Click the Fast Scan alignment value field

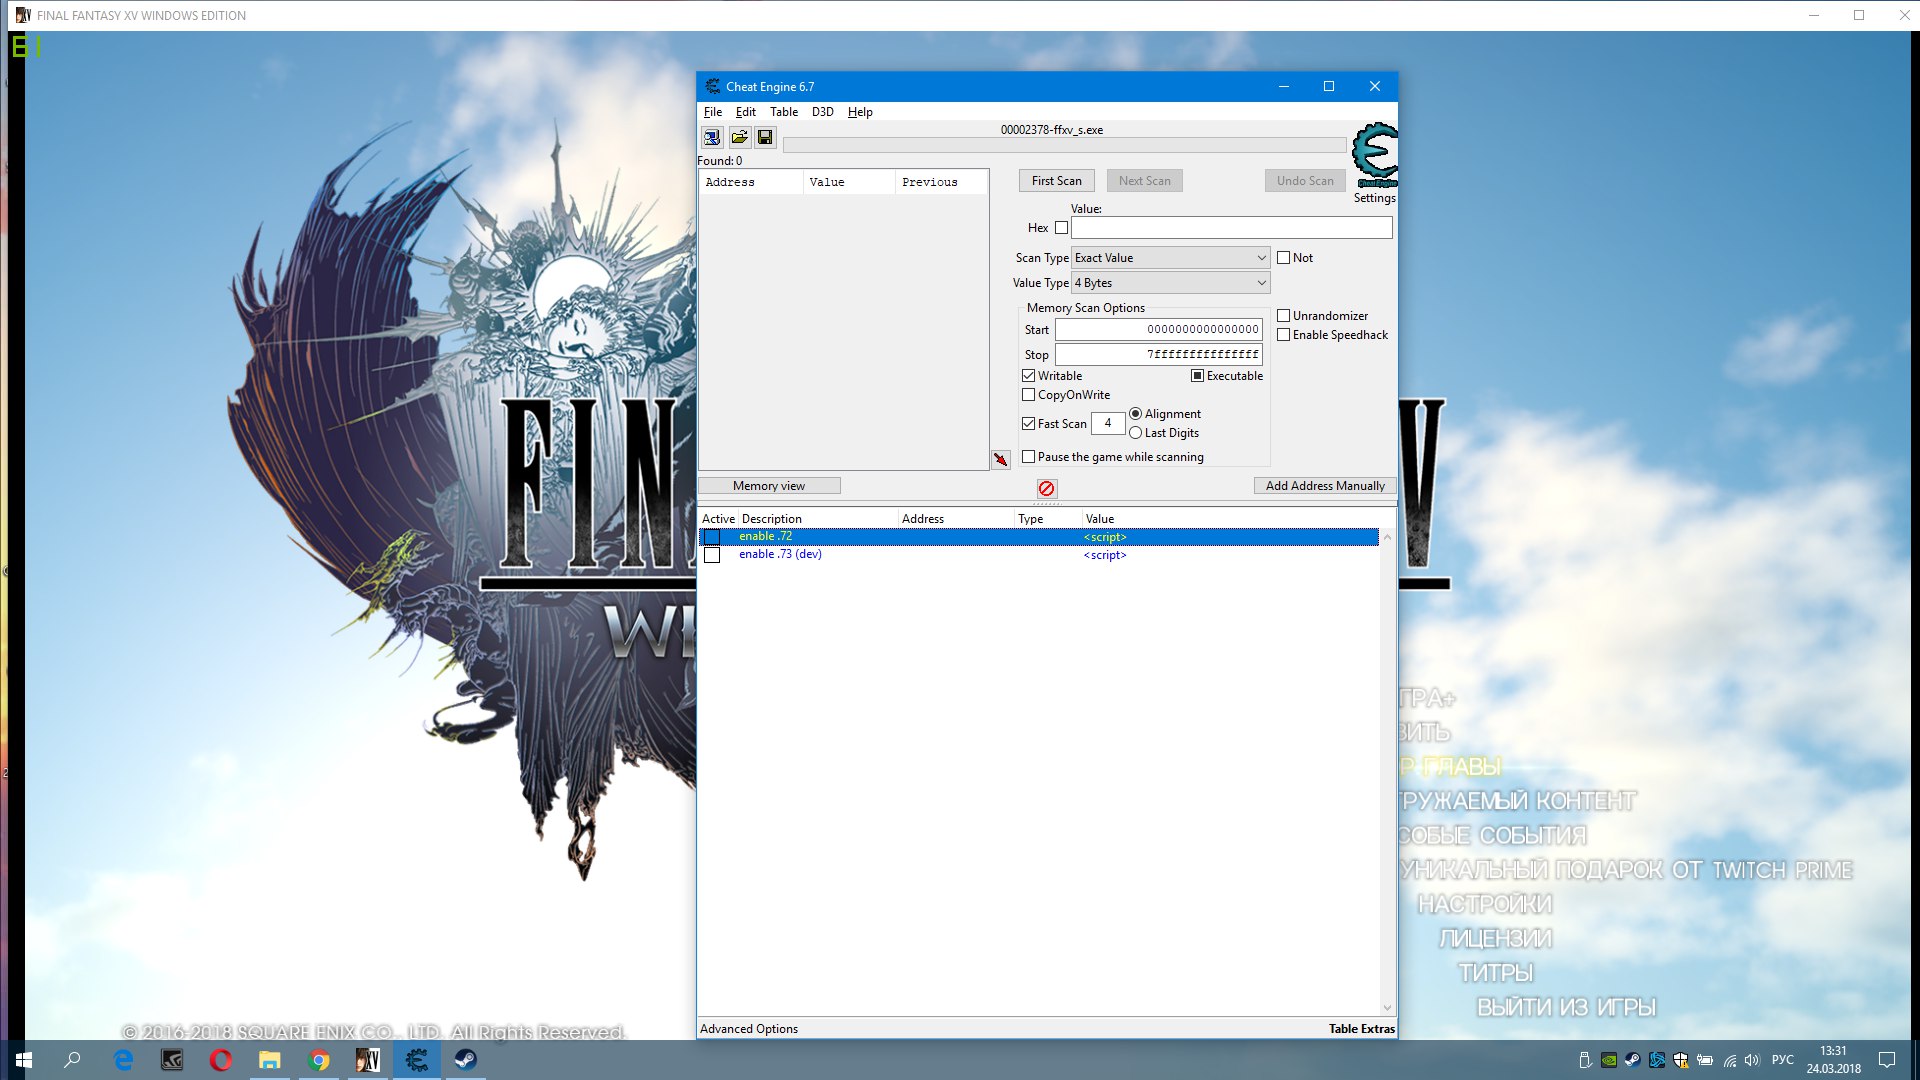click(1108, 424)
